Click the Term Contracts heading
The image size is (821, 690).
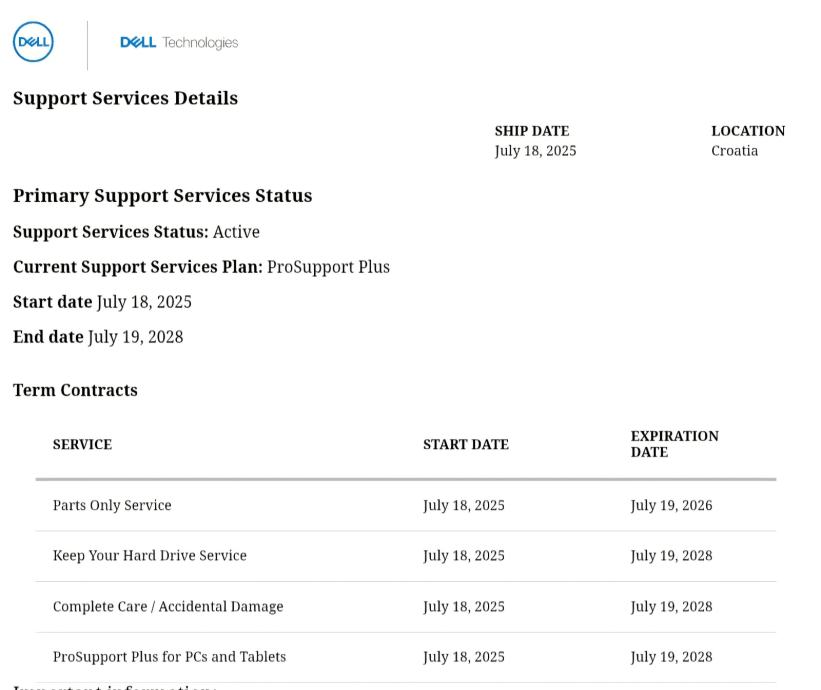coord(75,390)
